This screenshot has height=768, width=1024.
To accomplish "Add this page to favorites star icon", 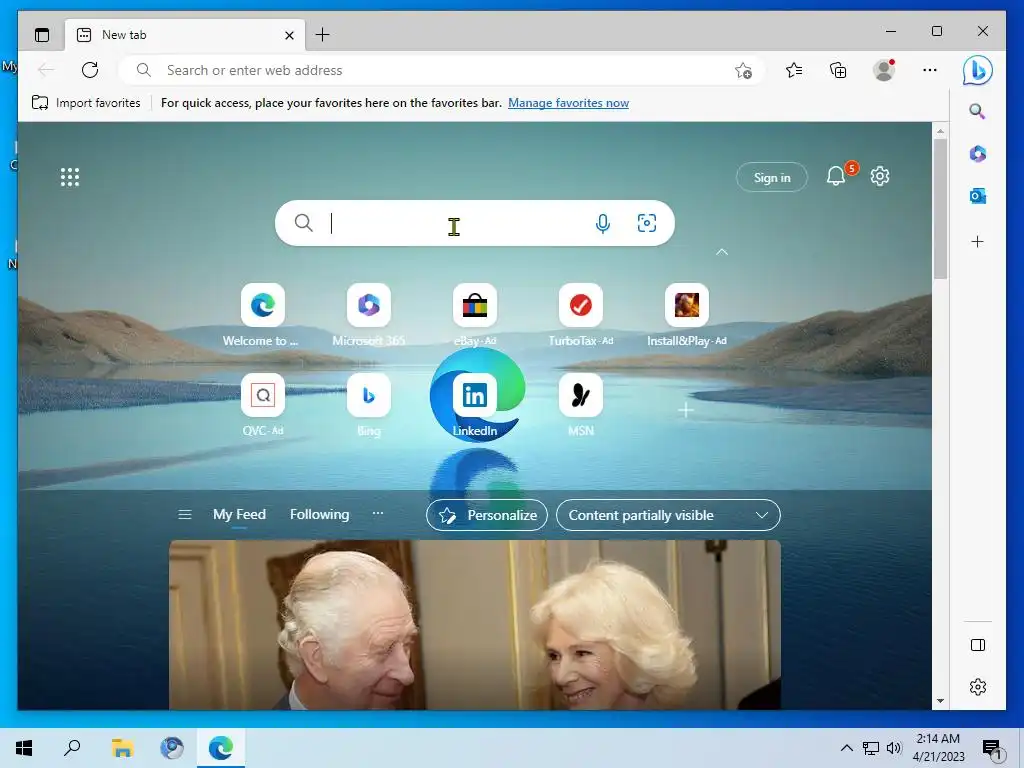I will [743, 71].
